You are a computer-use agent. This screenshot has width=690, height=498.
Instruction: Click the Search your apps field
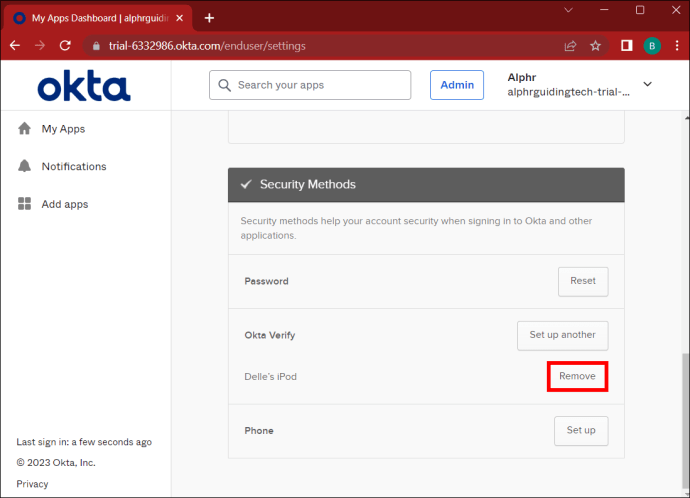tap(310, 85)
